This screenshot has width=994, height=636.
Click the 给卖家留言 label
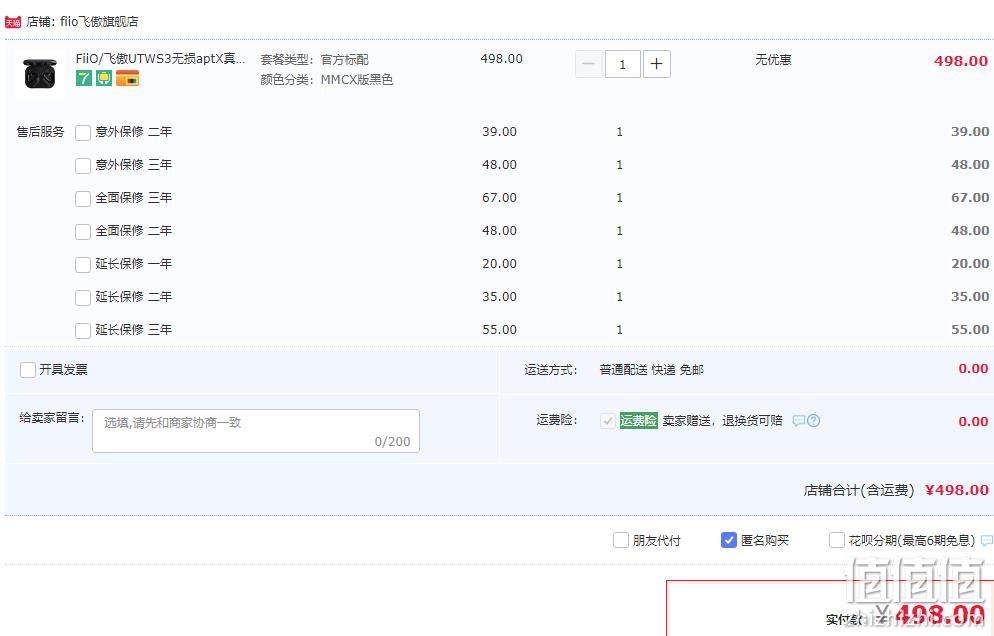(x=52, y=418)
